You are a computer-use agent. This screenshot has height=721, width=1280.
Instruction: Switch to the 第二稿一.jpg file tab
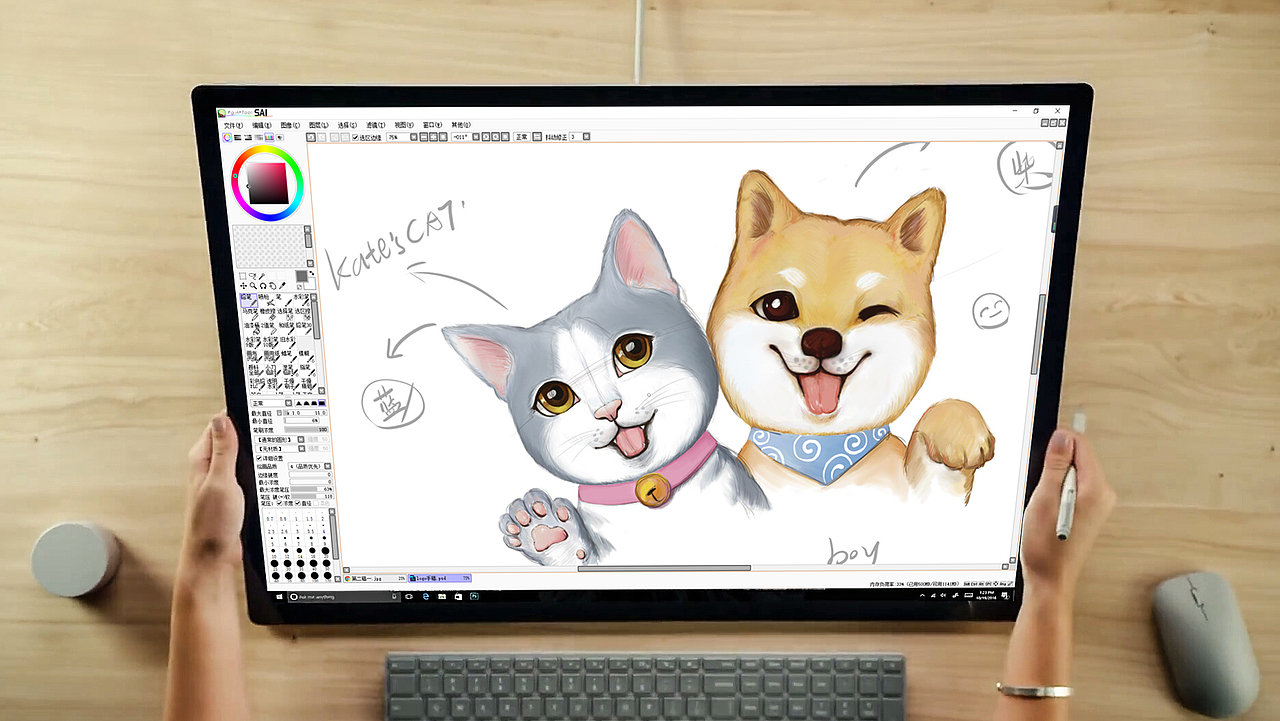tap(376, 578)
